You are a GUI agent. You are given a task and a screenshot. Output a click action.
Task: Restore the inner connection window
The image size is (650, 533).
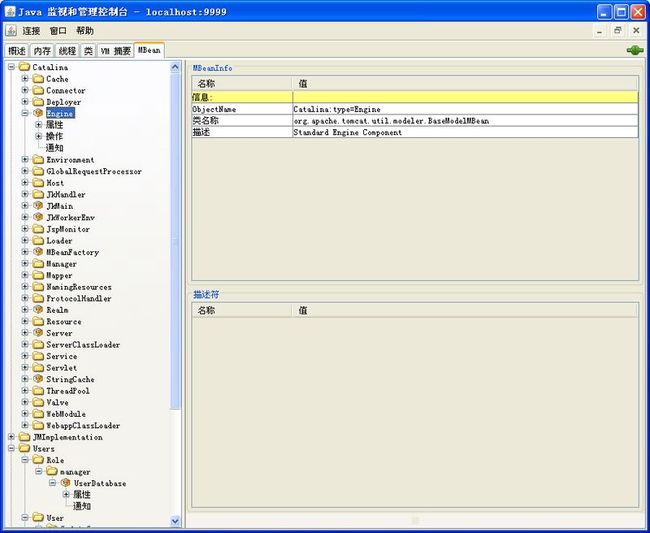click(x=618, y=31)
